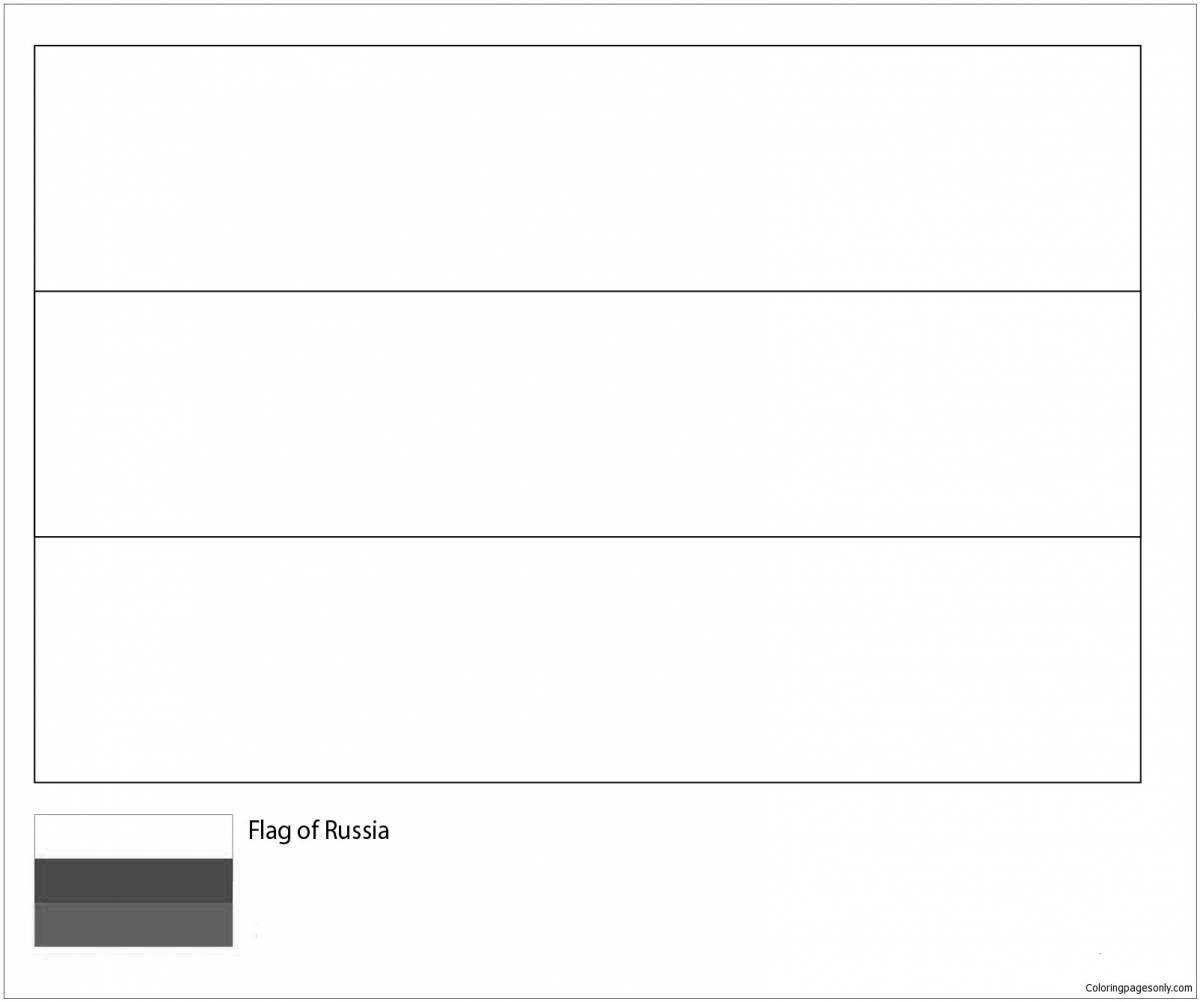This screenshot has width=1200, height=1002.
Task: Click the bottom-left corner of the large flag outline
Action: tap(35, 781)
